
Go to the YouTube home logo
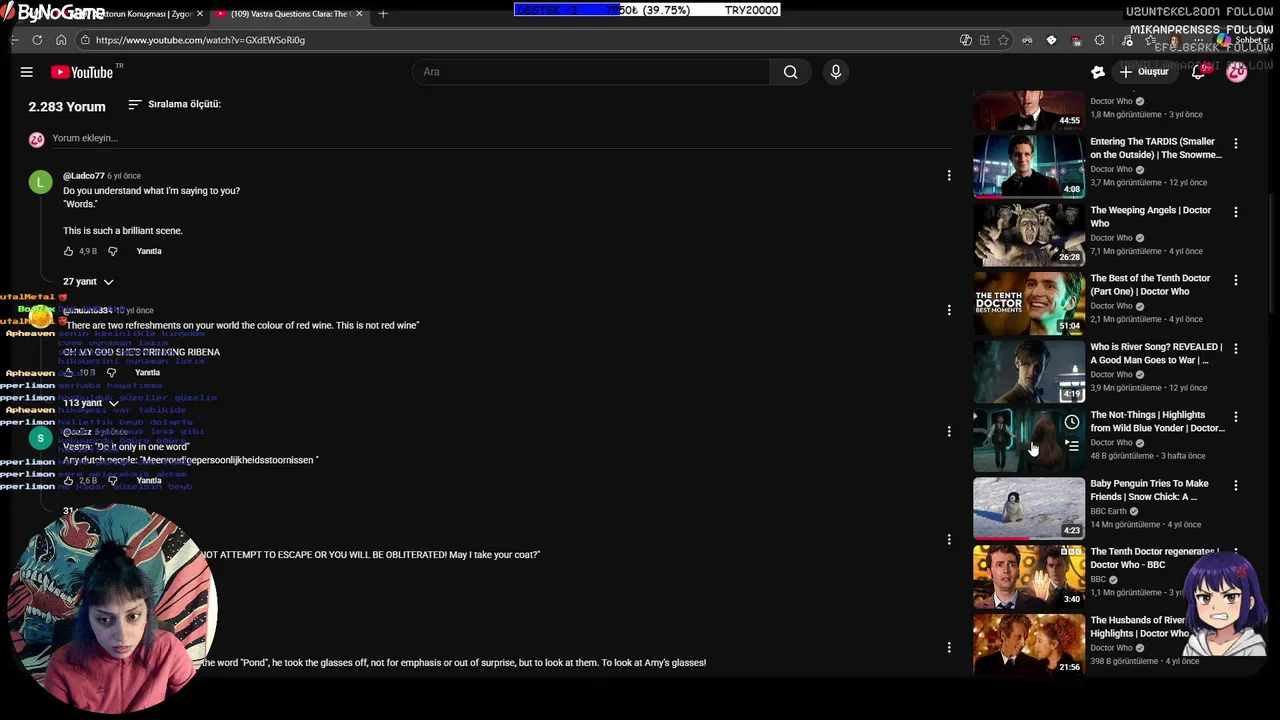[x=82, y=72]
